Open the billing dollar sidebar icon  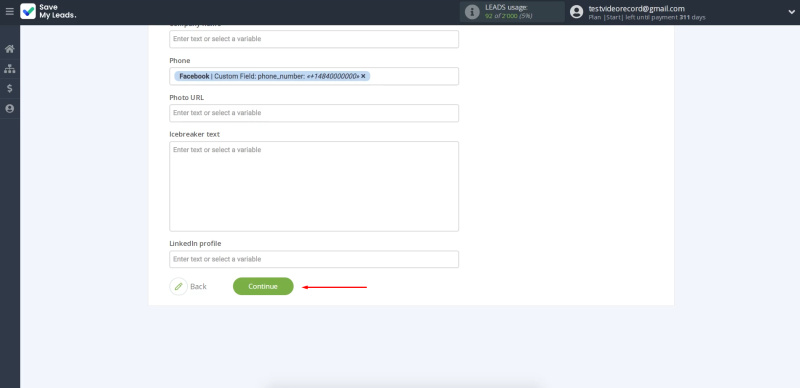(x=9, y=89)
